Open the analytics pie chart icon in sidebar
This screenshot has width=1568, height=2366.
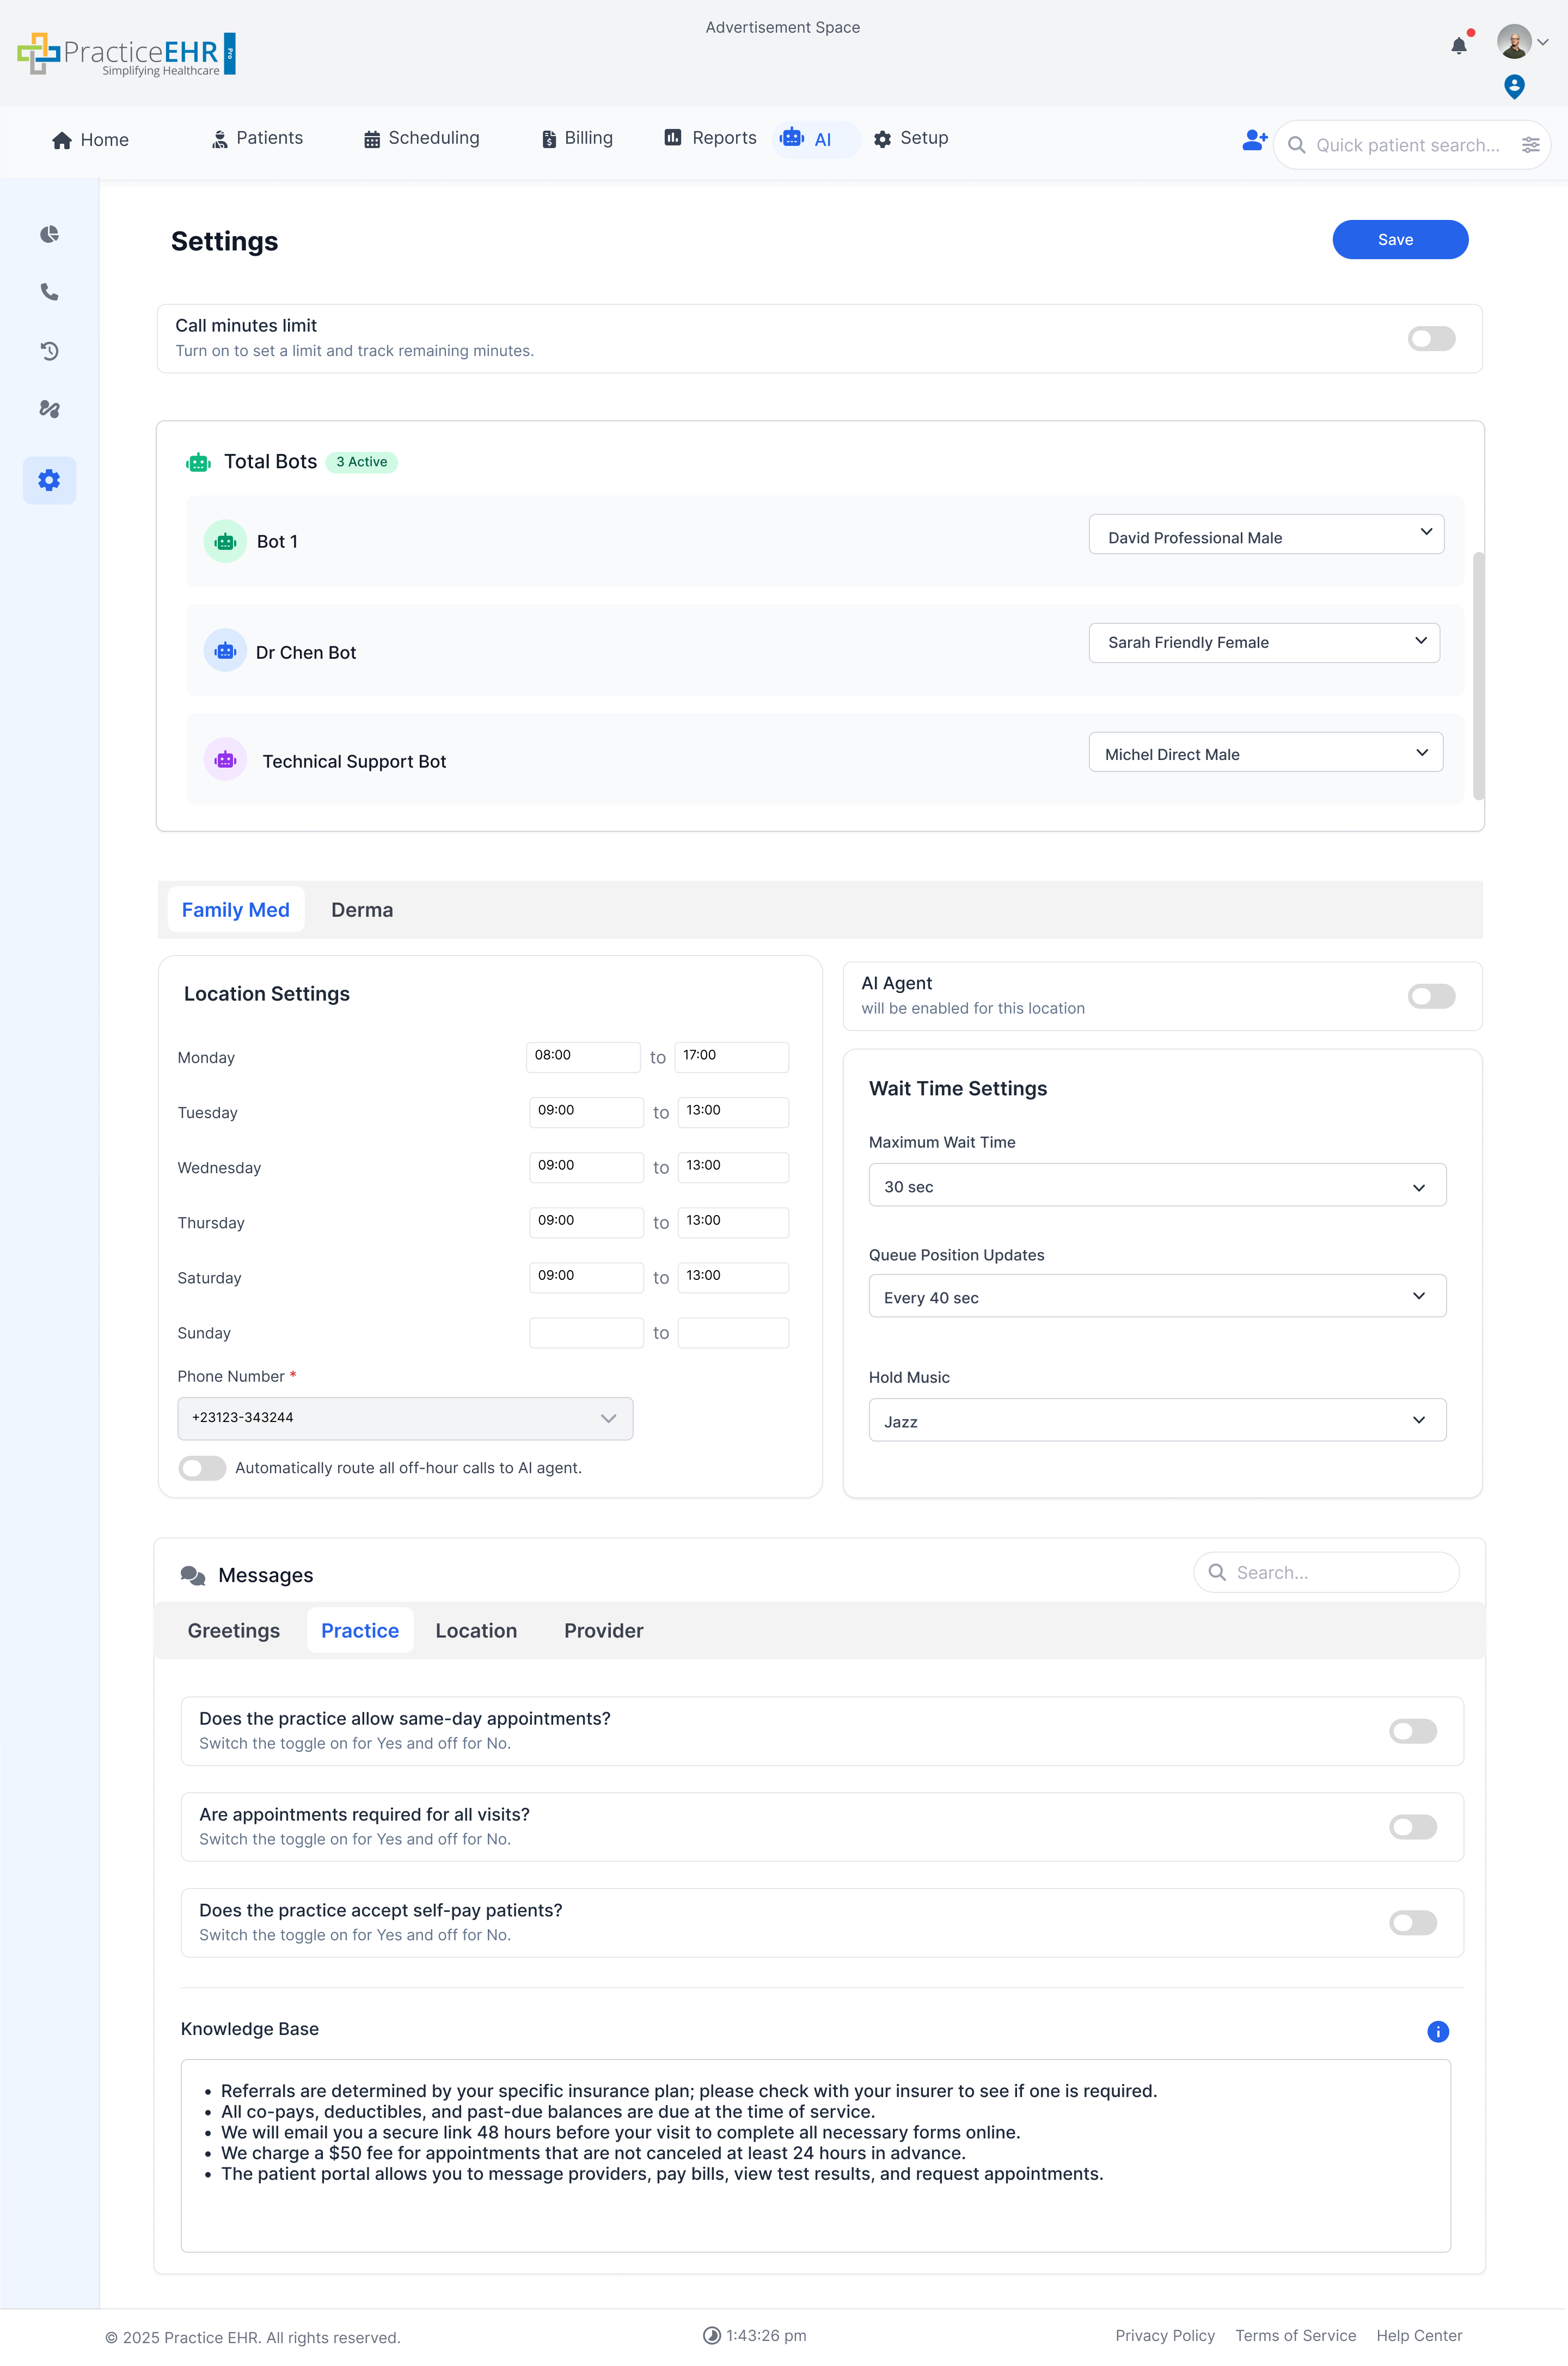48,233
